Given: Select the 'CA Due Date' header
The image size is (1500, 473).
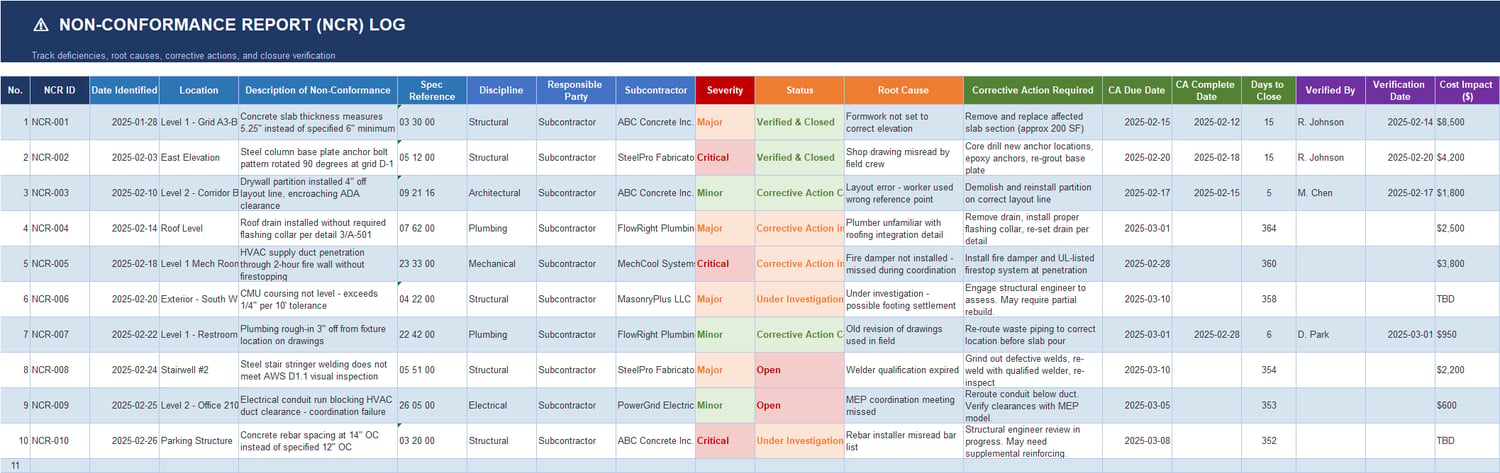Looking at the screenshot, I should (1137, 90).
